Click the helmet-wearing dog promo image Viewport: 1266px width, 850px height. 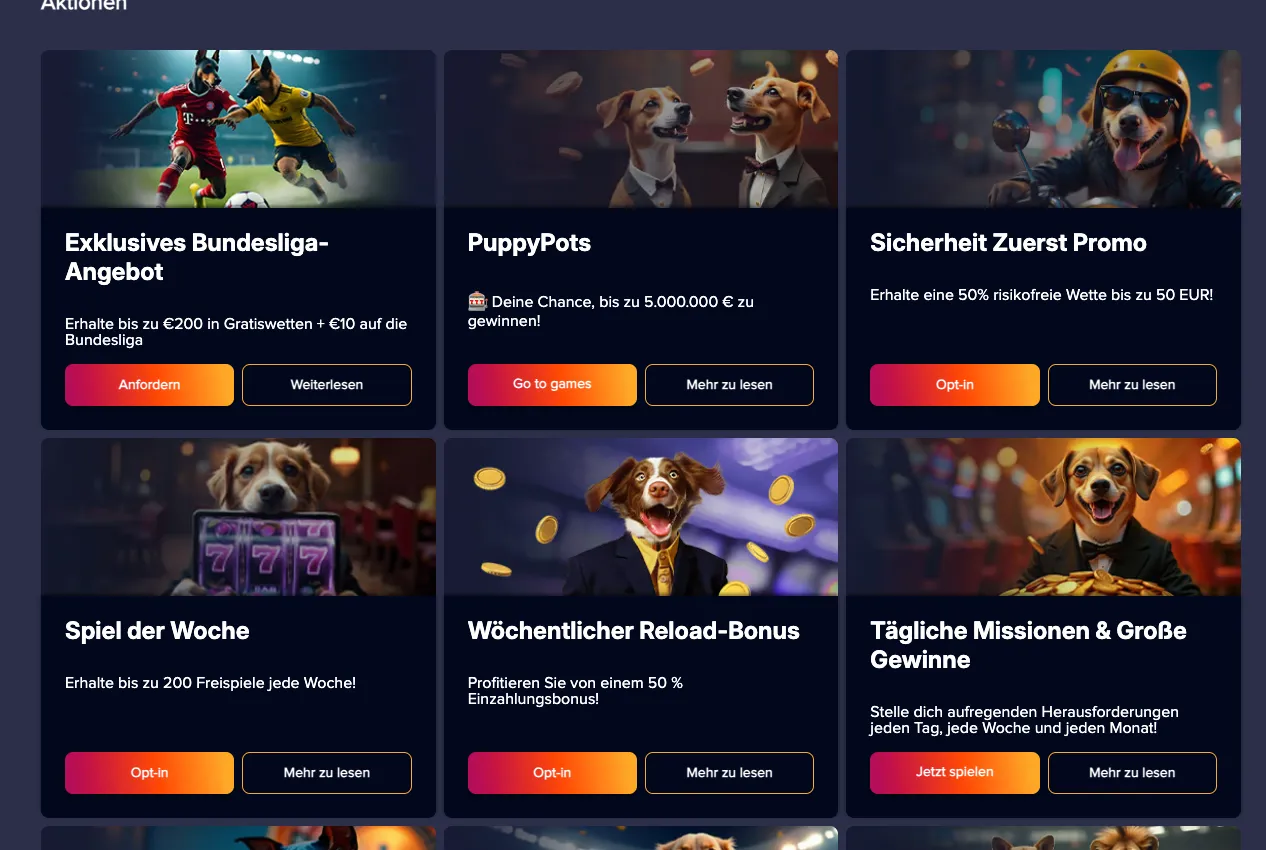[1043, 129]
